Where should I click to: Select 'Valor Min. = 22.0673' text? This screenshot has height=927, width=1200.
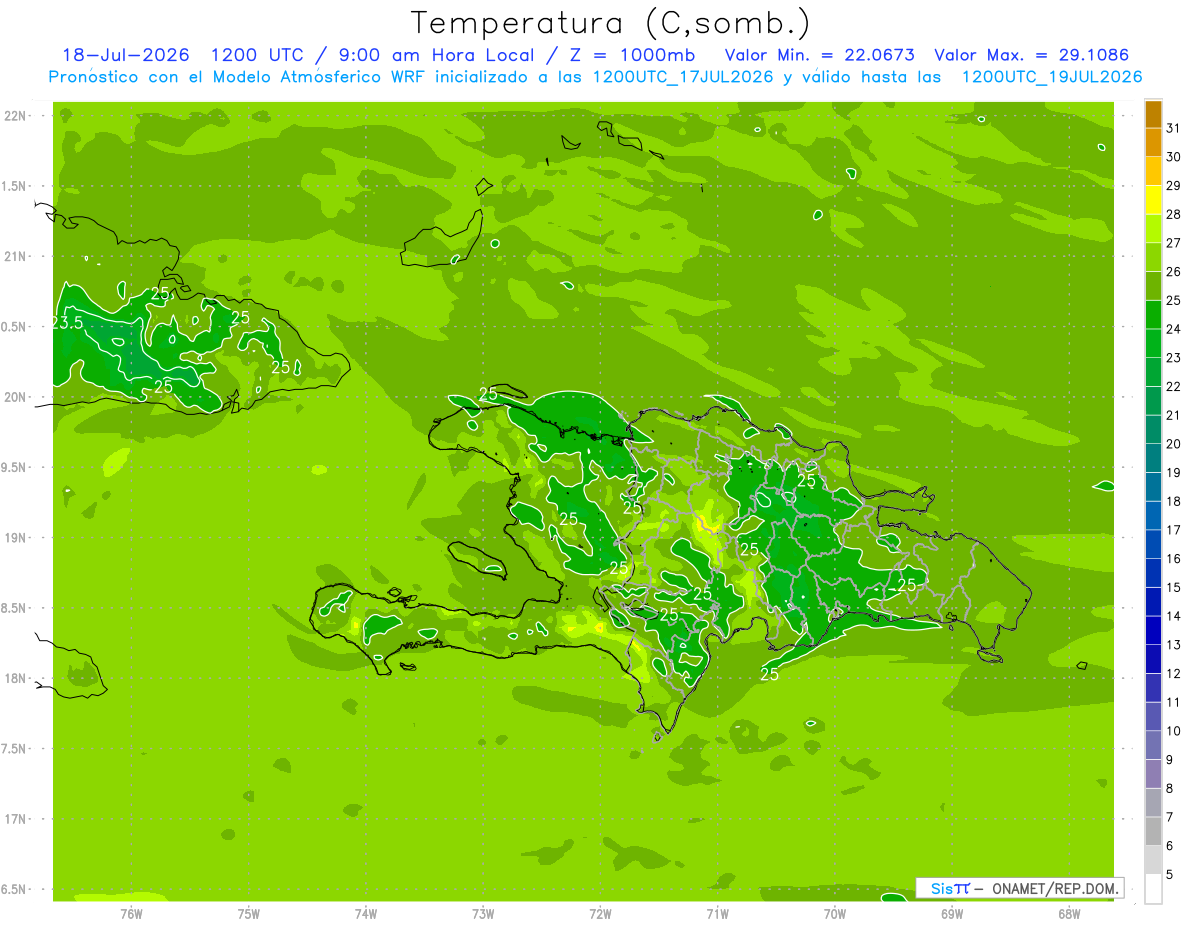[819, 55]
